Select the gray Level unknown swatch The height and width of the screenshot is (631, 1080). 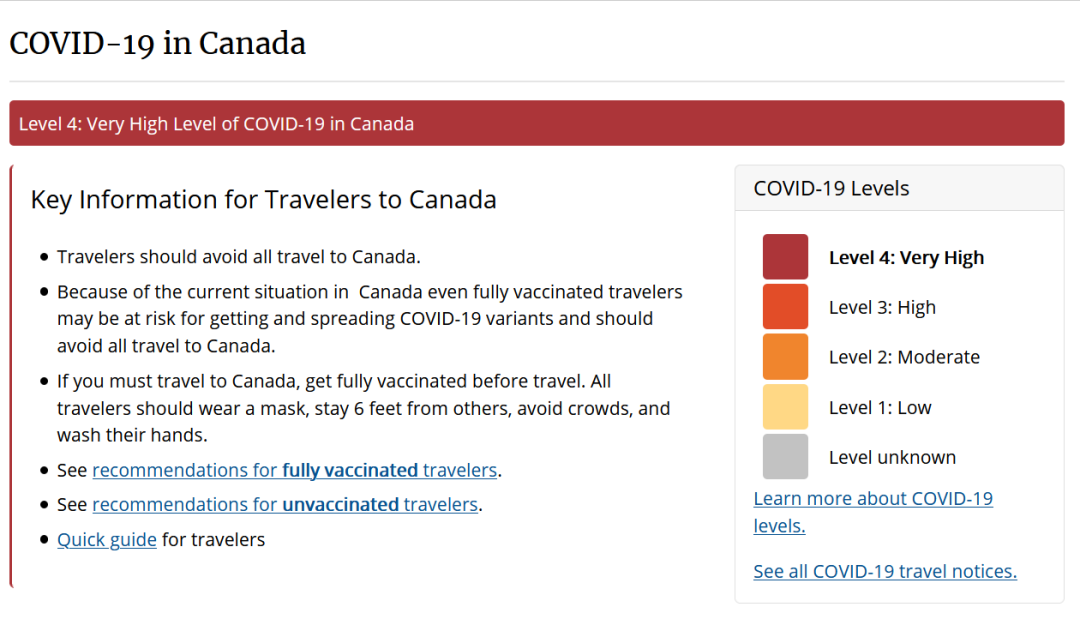click(785, 457)
